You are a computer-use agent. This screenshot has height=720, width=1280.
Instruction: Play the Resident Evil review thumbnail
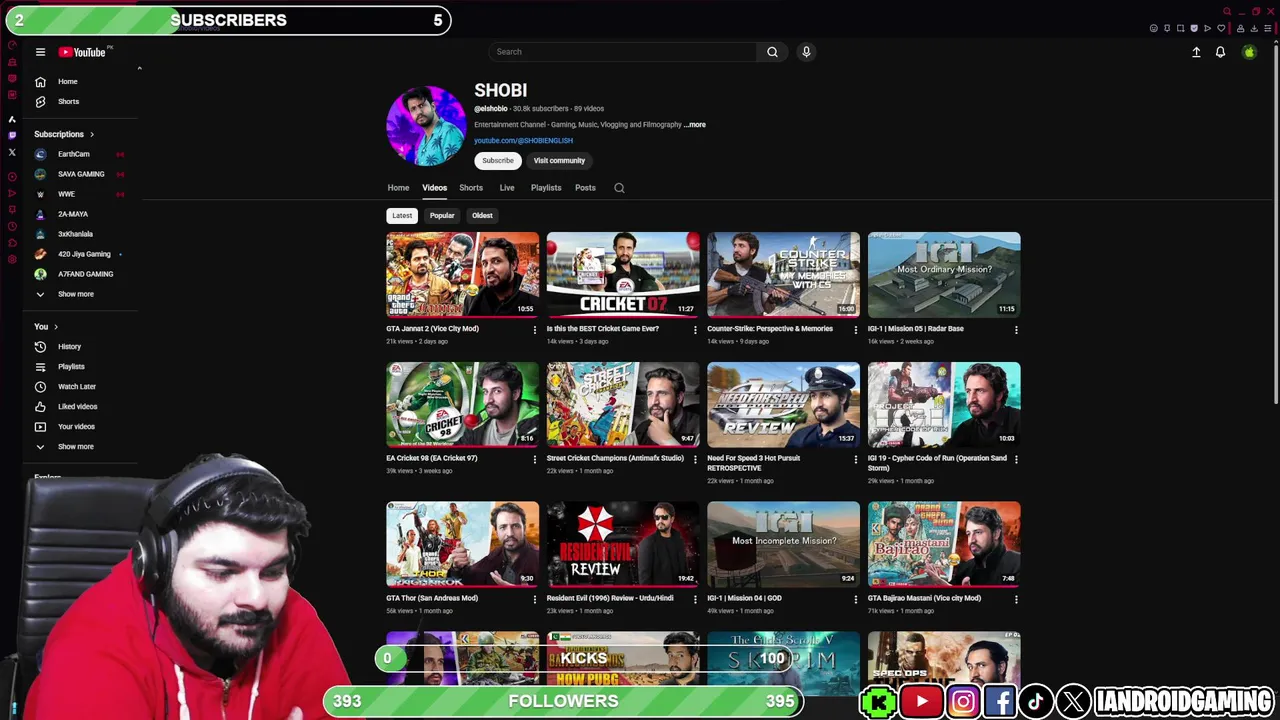[623, 544]
